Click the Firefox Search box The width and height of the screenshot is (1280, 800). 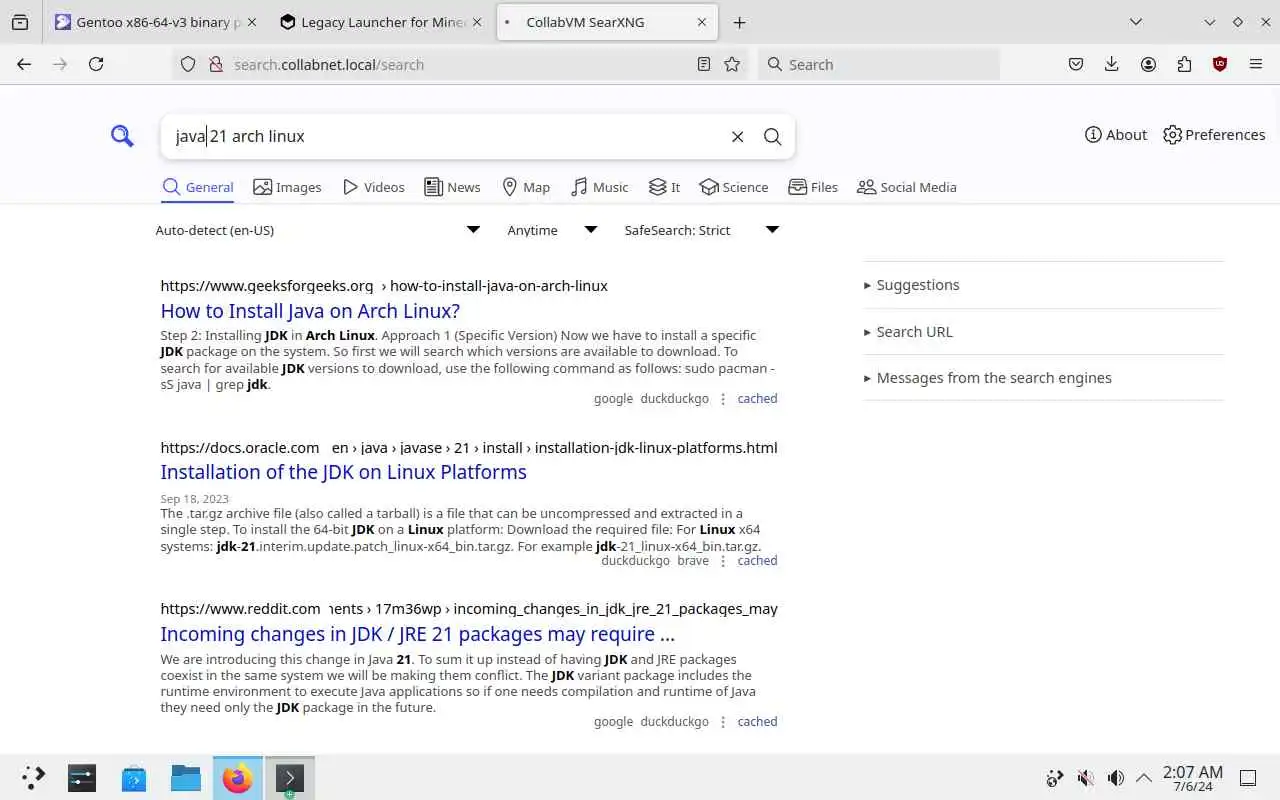point(878,64)
